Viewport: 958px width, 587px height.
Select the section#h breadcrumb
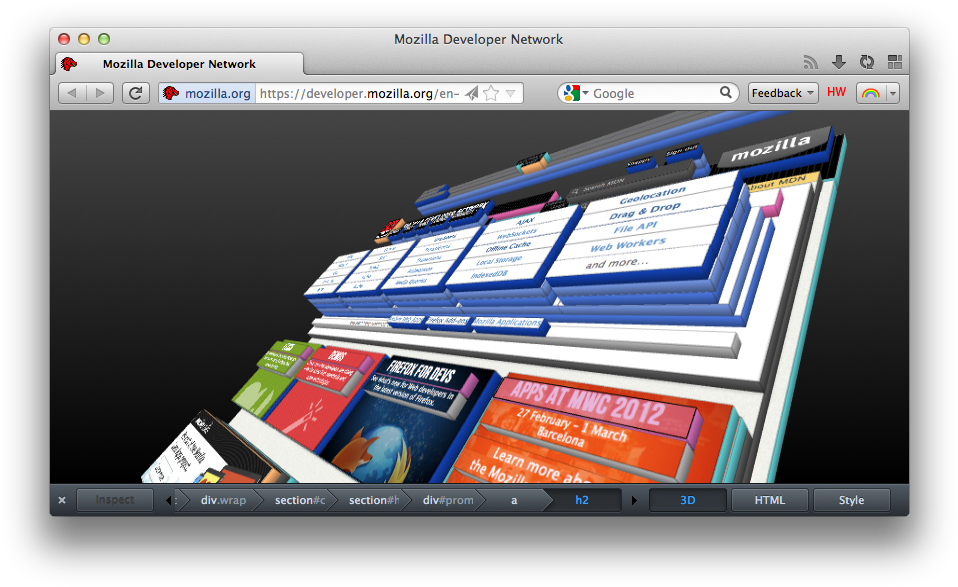point(373,500)
